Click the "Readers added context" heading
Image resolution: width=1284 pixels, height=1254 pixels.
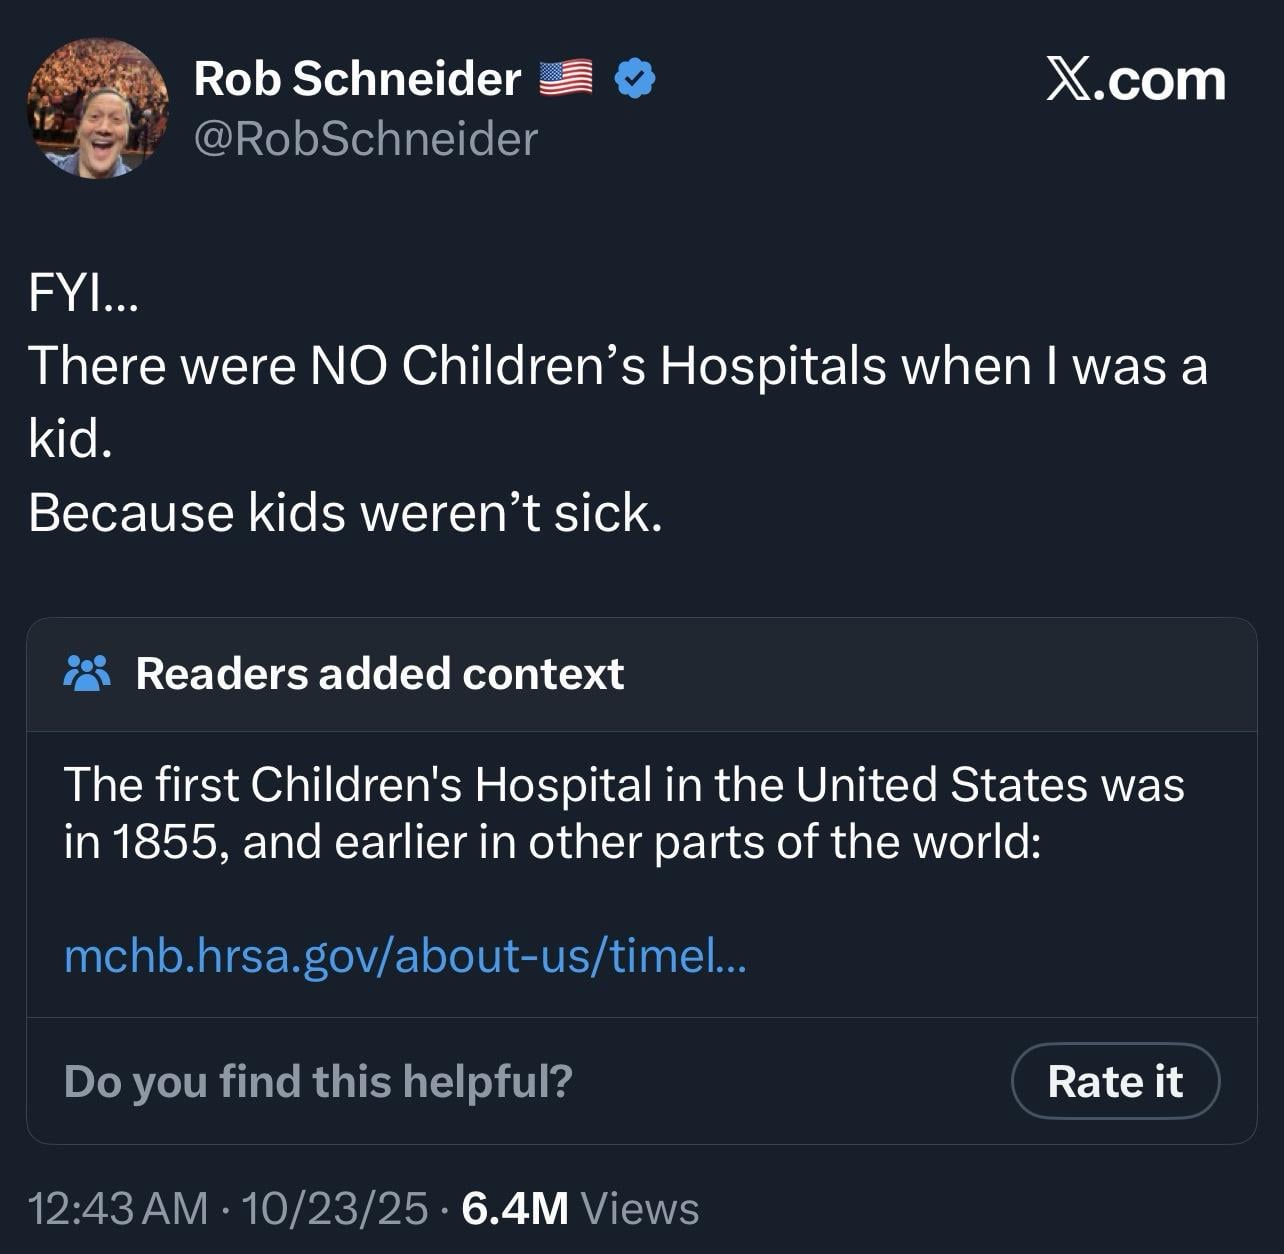coord(380,674)
